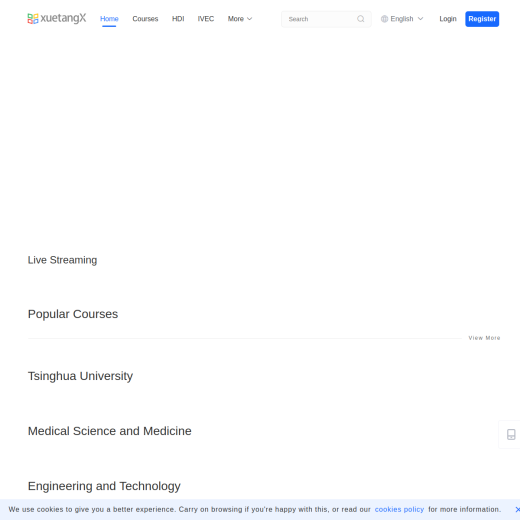Open the mobile app icon on right edge
The width and height of the screenshot is (520, 520).
(511, 434)
